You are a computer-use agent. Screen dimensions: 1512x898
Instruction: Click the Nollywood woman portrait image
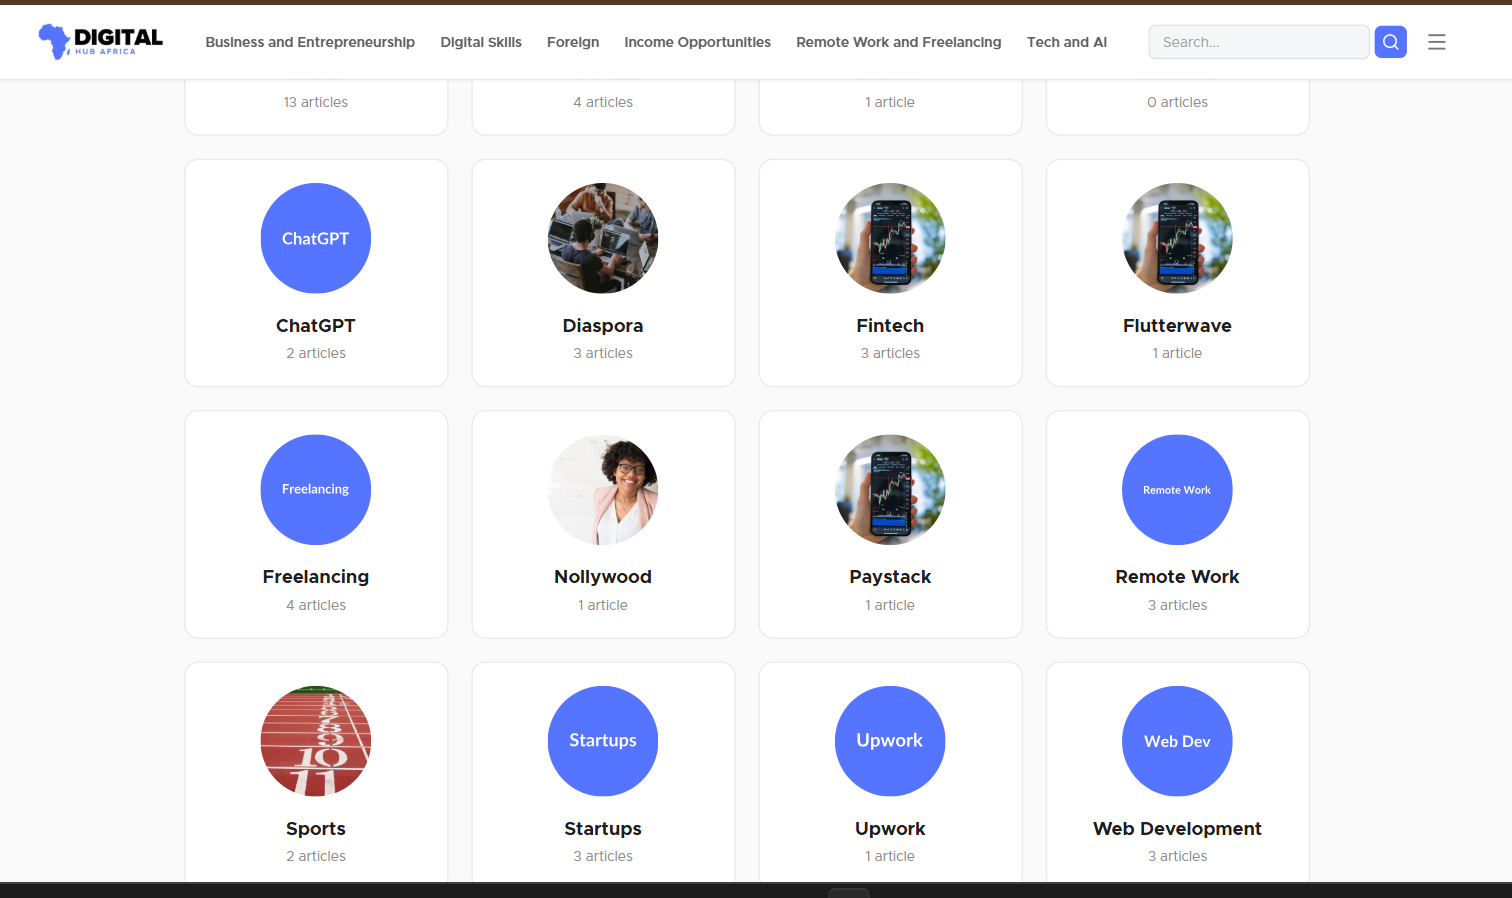pos(603,490)
